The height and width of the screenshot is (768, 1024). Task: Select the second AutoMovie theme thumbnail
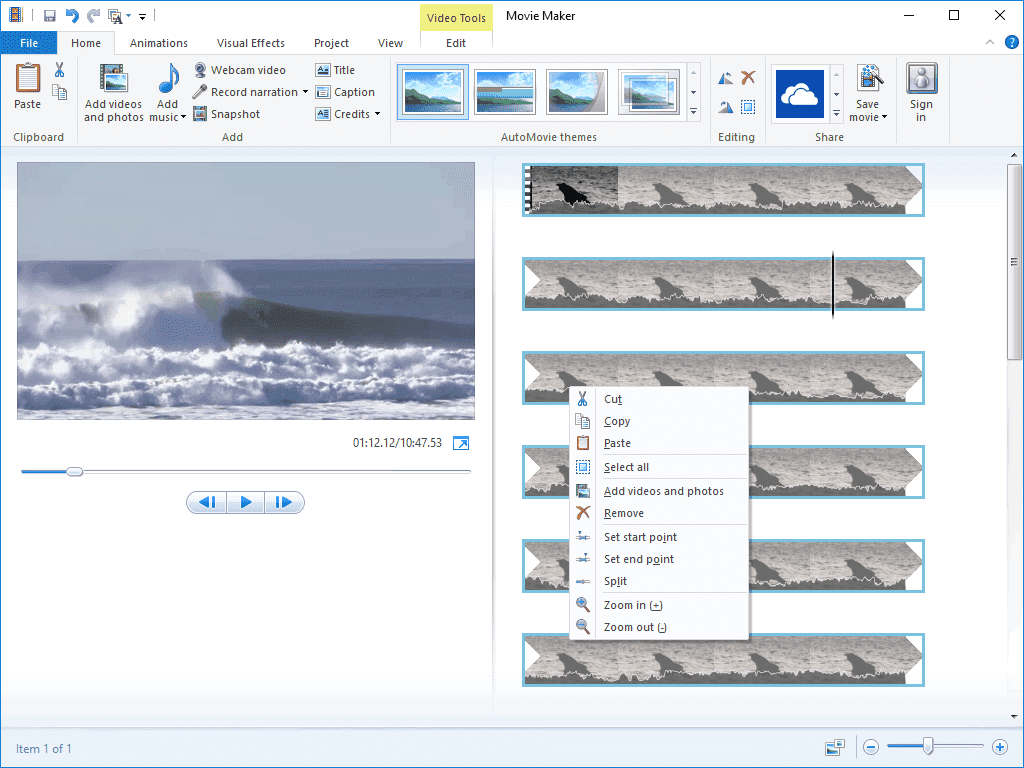[x=505, y=92]
